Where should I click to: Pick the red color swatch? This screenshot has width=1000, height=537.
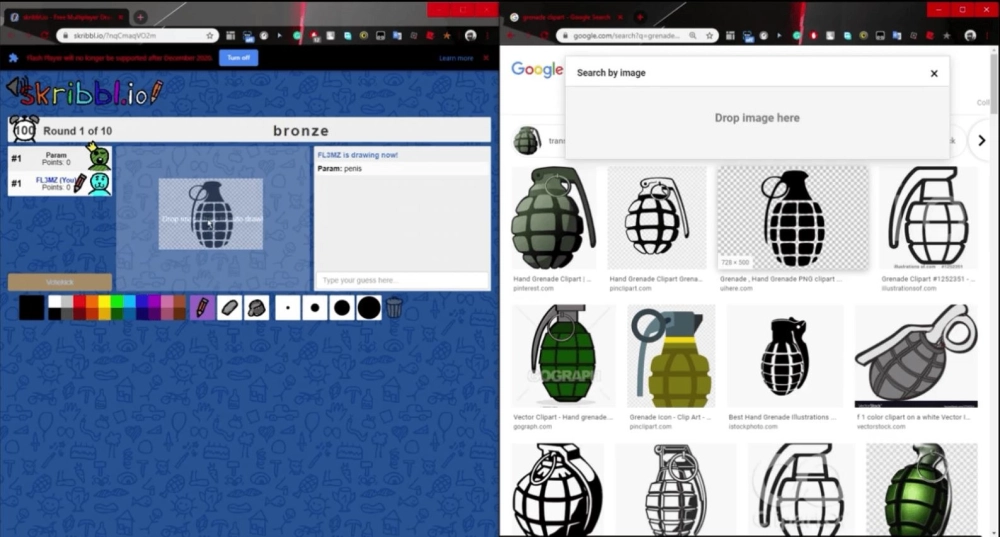[x=80, y=302]
